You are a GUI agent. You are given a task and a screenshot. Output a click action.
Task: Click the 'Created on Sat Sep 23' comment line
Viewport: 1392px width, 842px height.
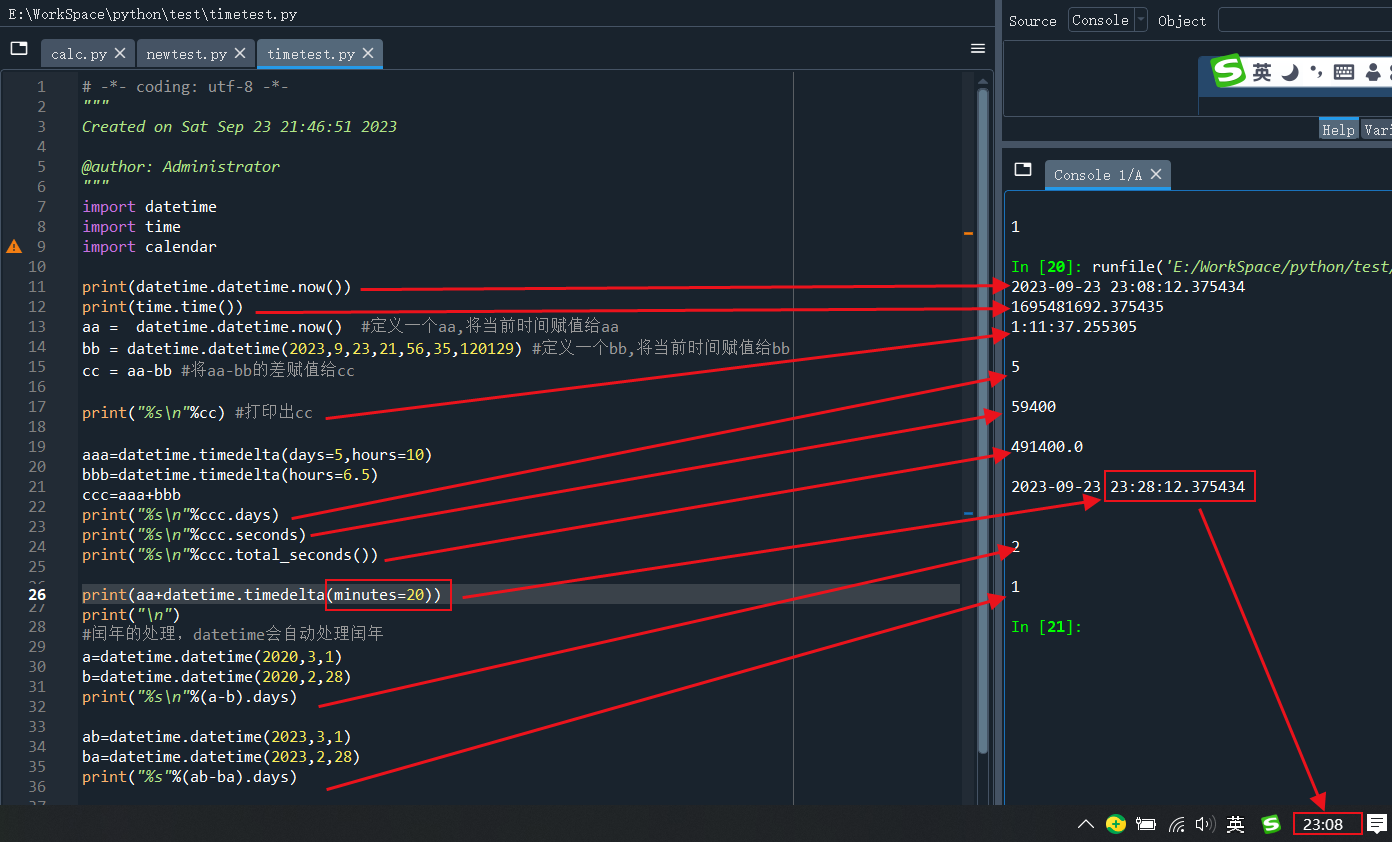pyautogui.click(x=239, y=126)
